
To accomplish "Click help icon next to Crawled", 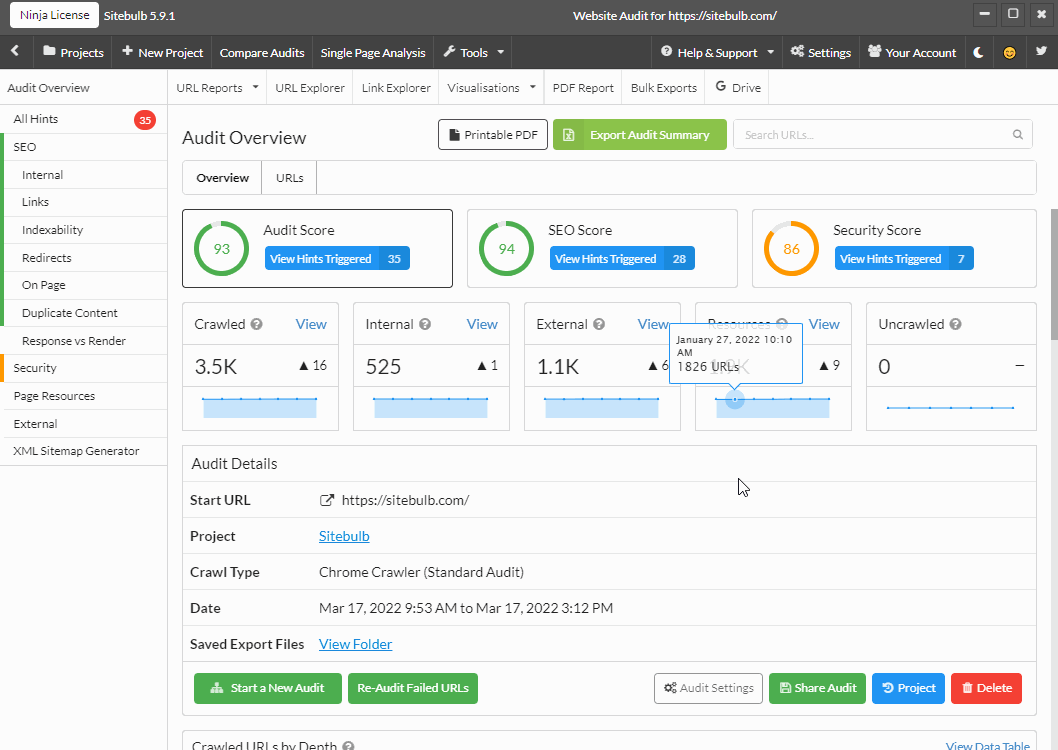I will 256,324.
